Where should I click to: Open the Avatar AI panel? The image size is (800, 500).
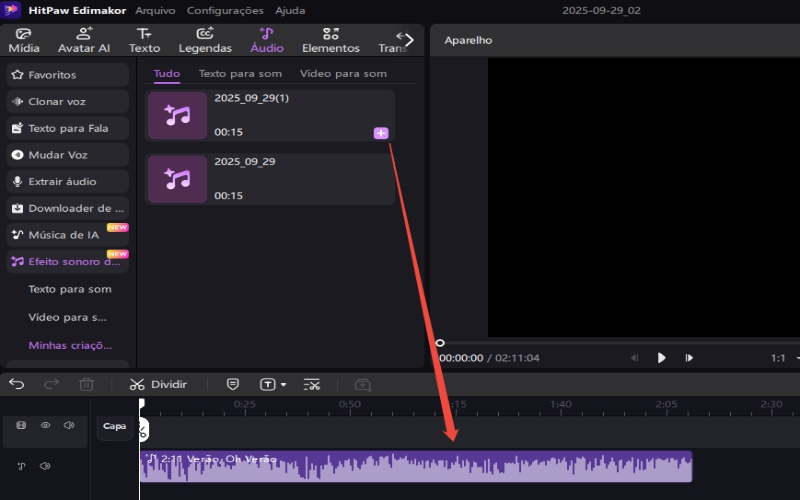tap(84, 40)
